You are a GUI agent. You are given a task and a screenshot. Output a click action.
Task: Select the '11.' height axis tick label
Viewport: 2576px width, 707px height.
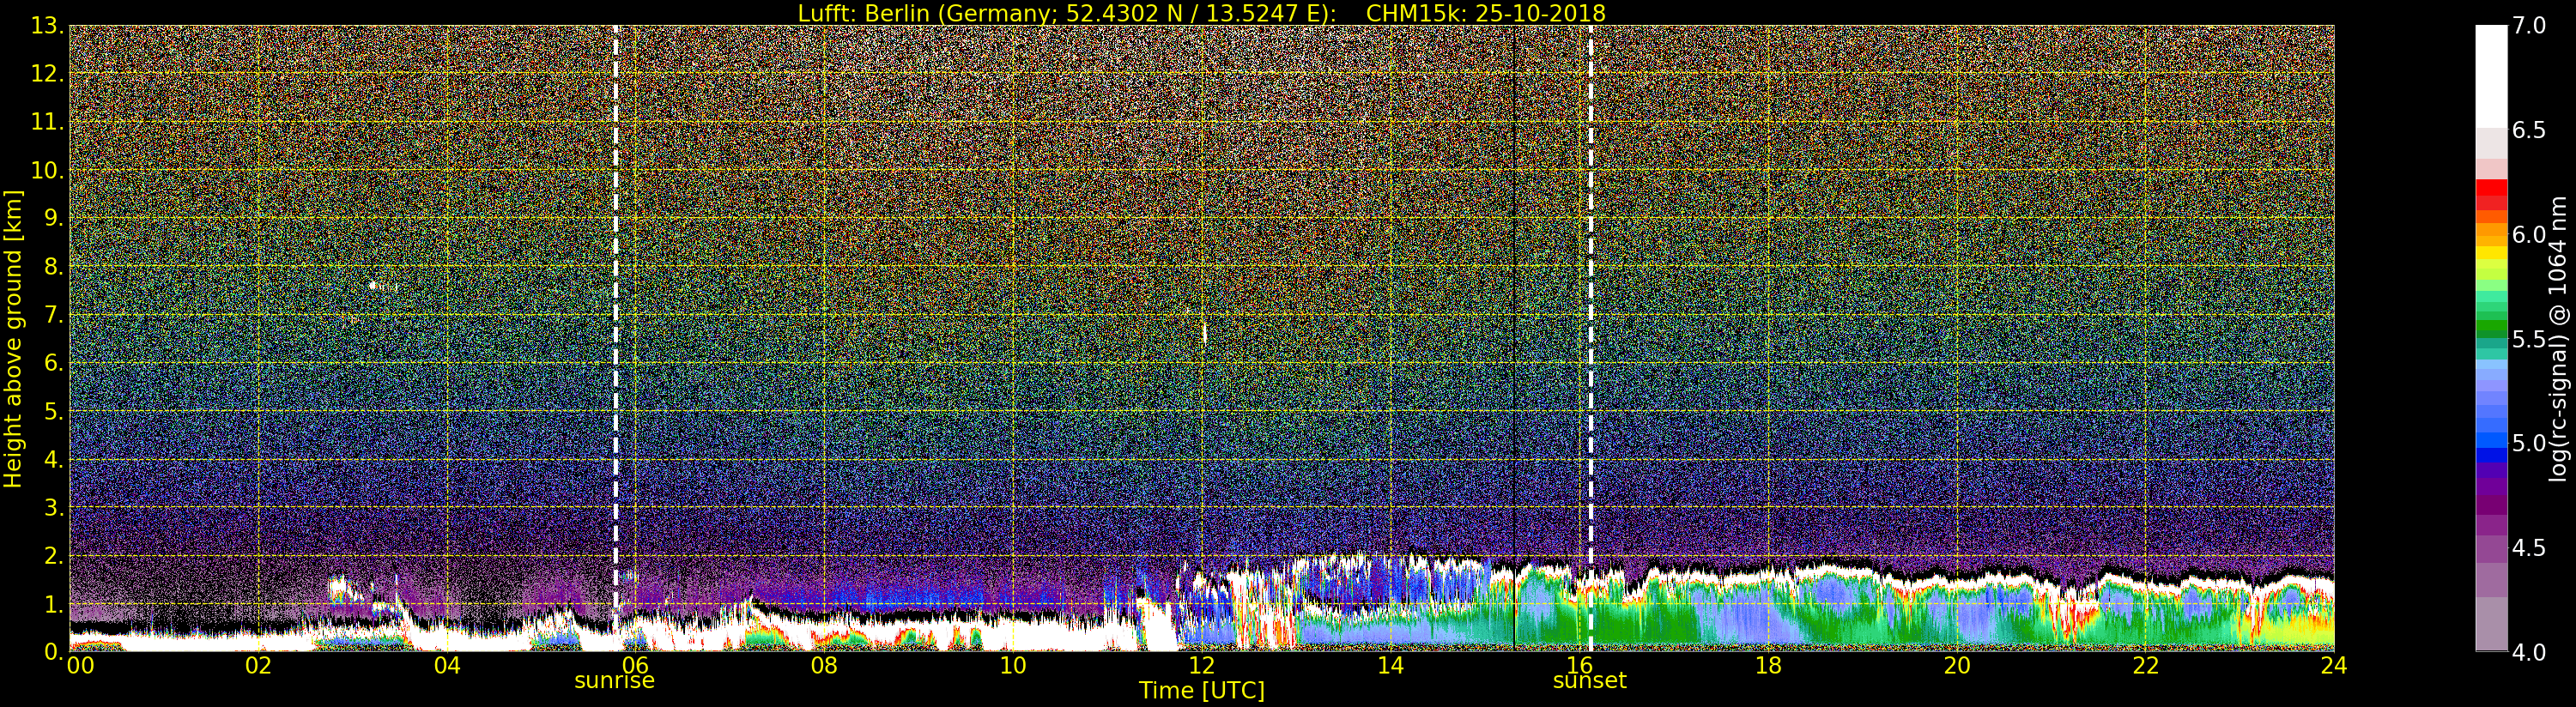(x=48, y=122)
